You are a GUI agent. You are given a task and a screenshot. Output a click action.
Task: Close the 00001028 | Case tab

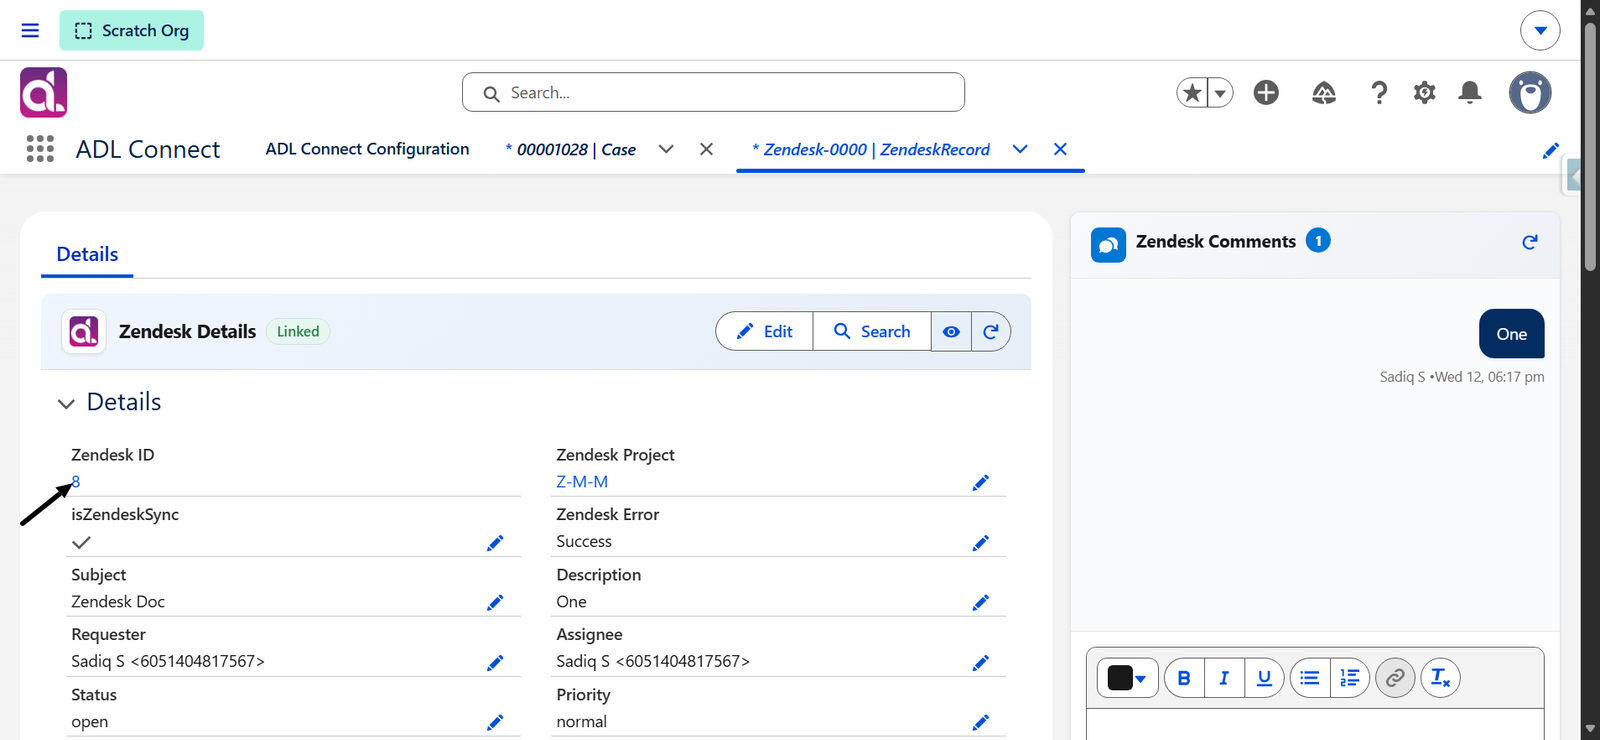coord(706,149)
